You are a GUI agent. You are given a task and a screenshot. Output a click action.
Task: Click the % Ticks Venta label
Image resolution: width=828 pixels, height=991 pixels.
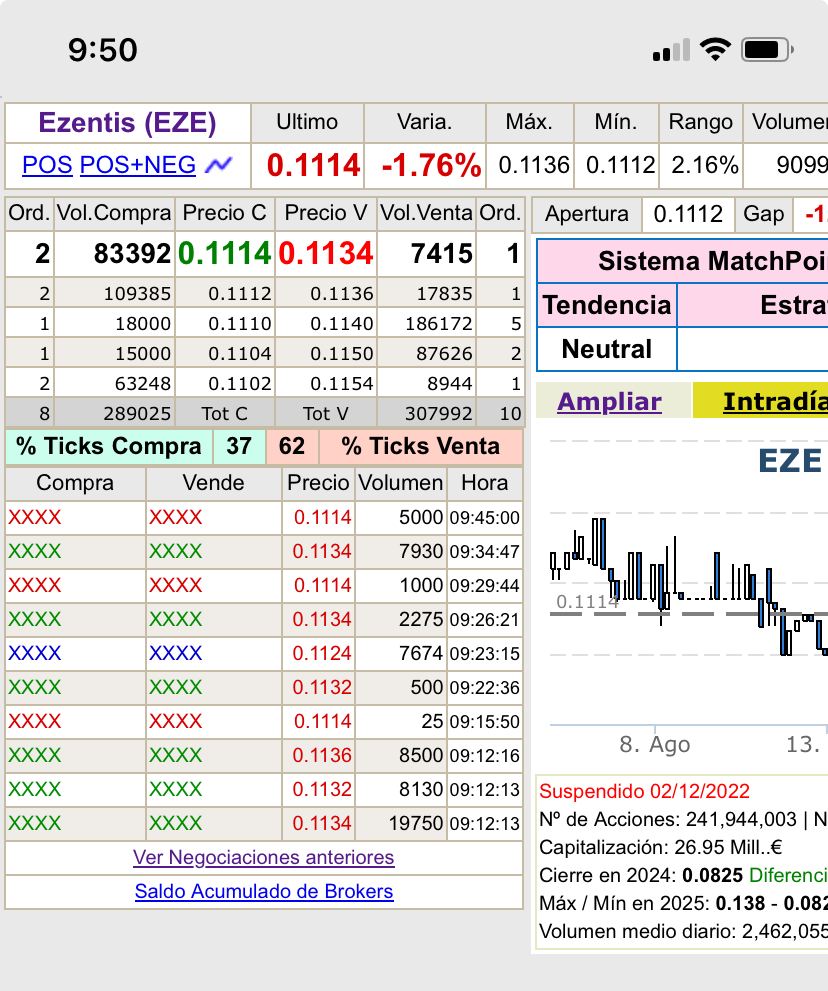420,446
